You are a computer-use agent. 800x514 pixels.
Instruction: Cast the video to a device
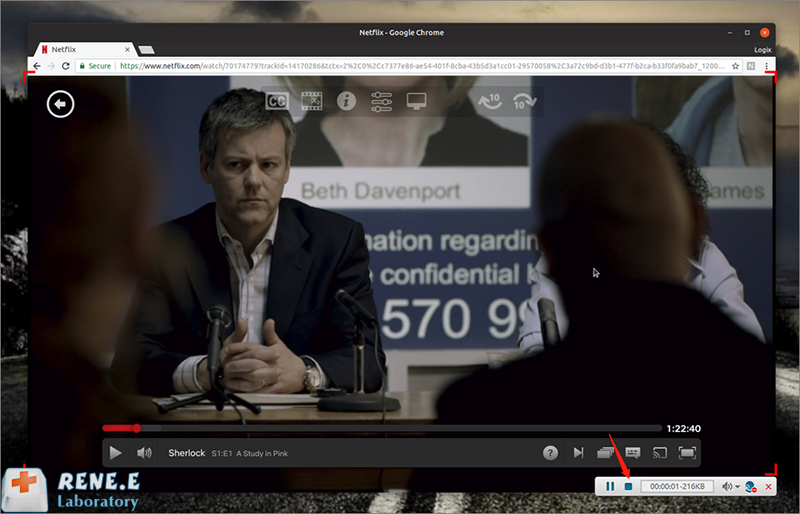coord(660,453)
